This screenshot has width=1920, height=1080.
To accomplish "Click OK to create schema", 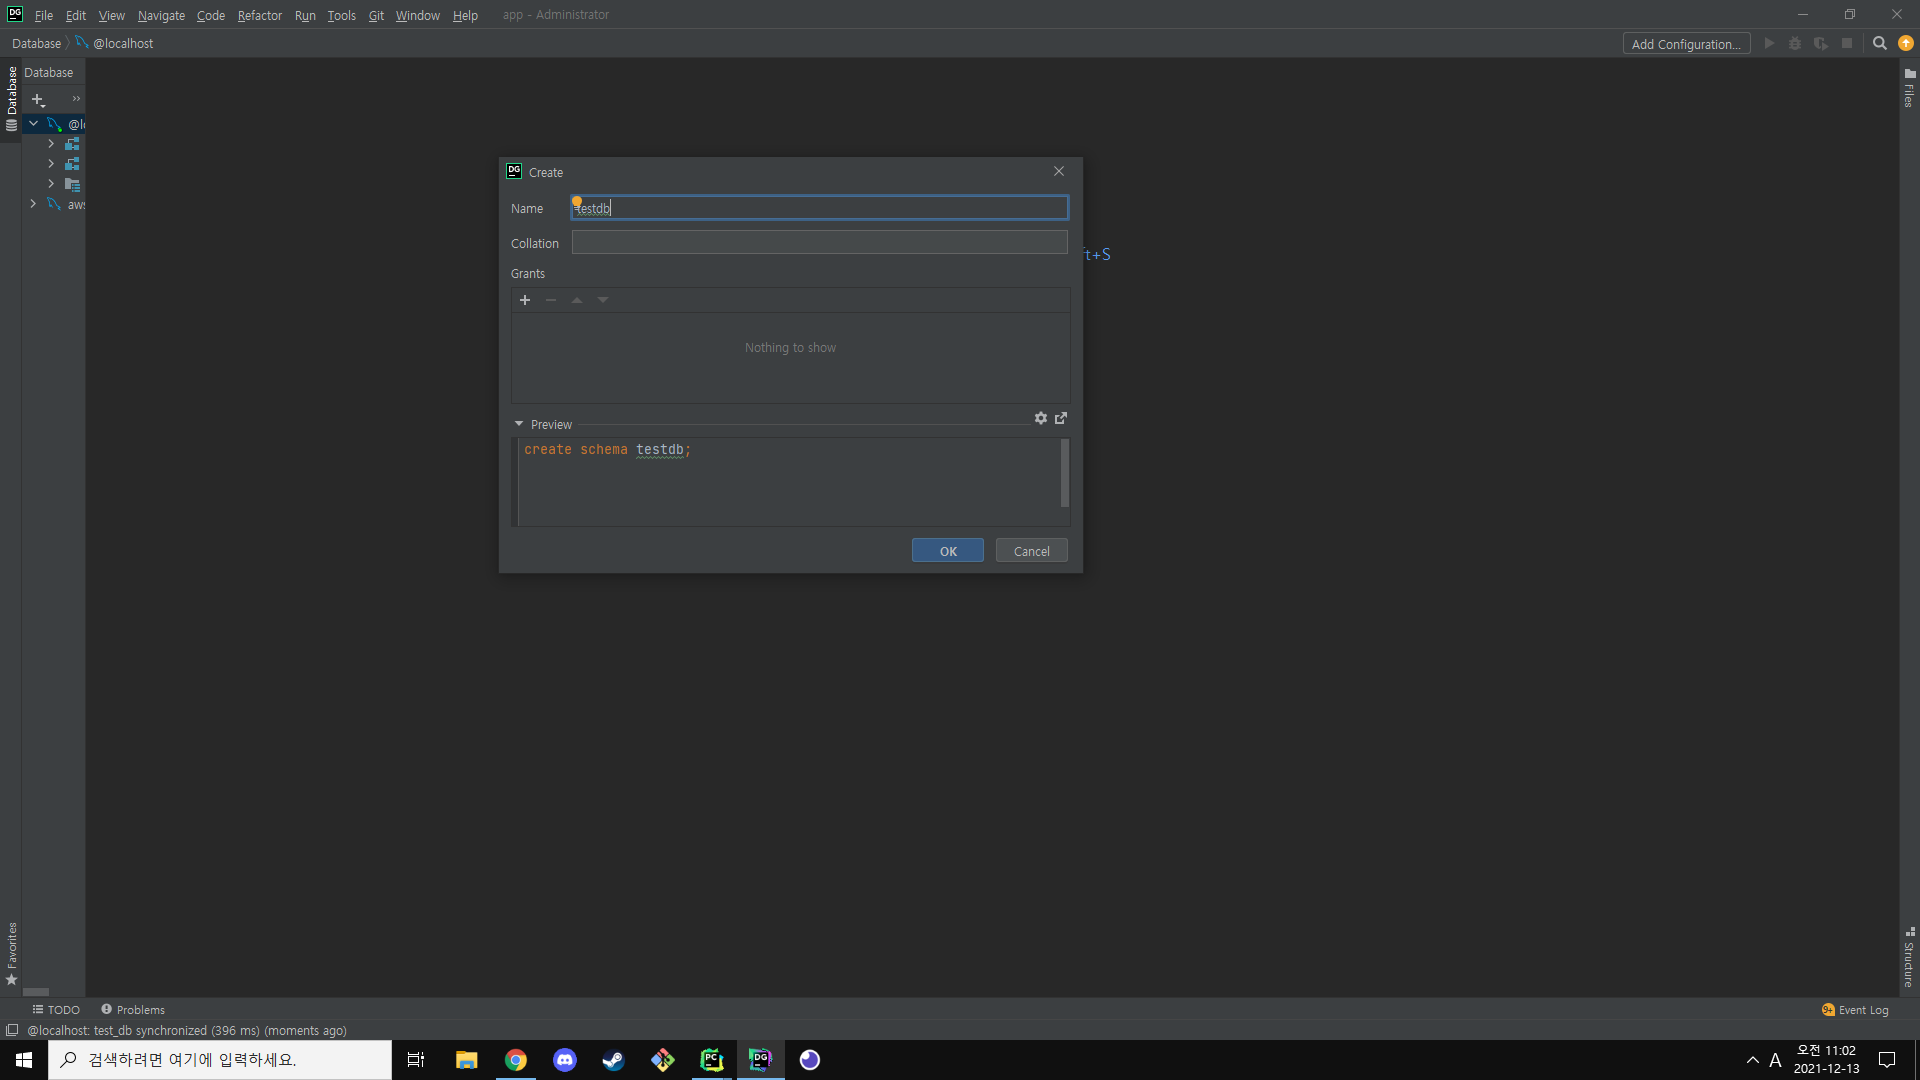I will pos(947,551).
